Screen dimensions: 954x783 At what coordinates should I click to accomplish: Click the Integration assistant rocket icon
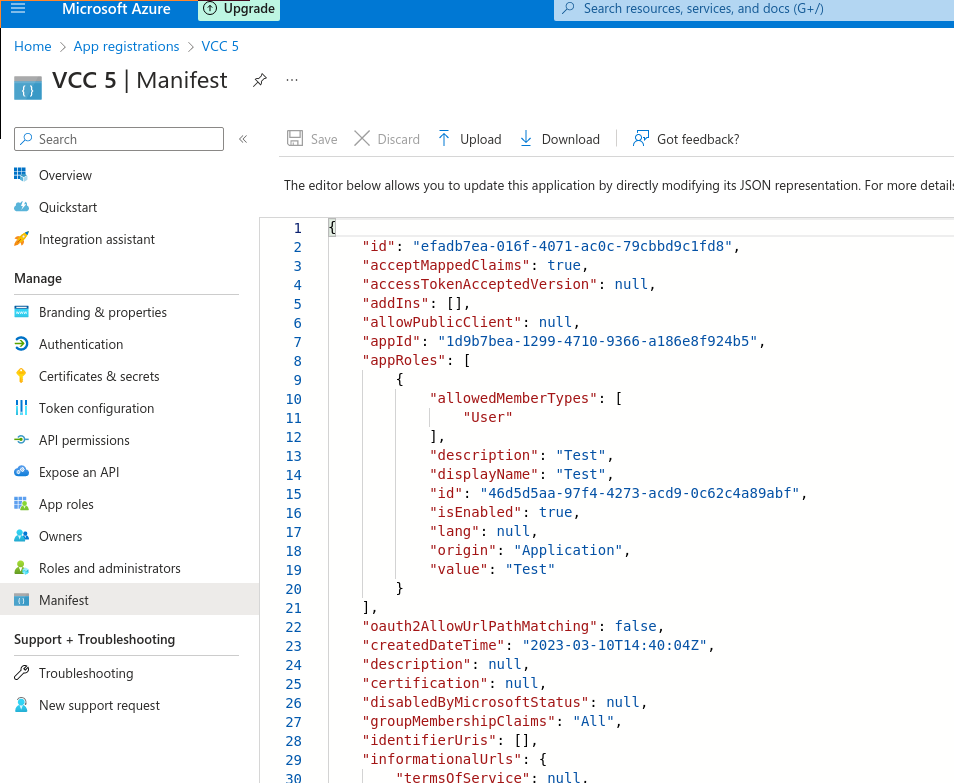coord(21,239)
